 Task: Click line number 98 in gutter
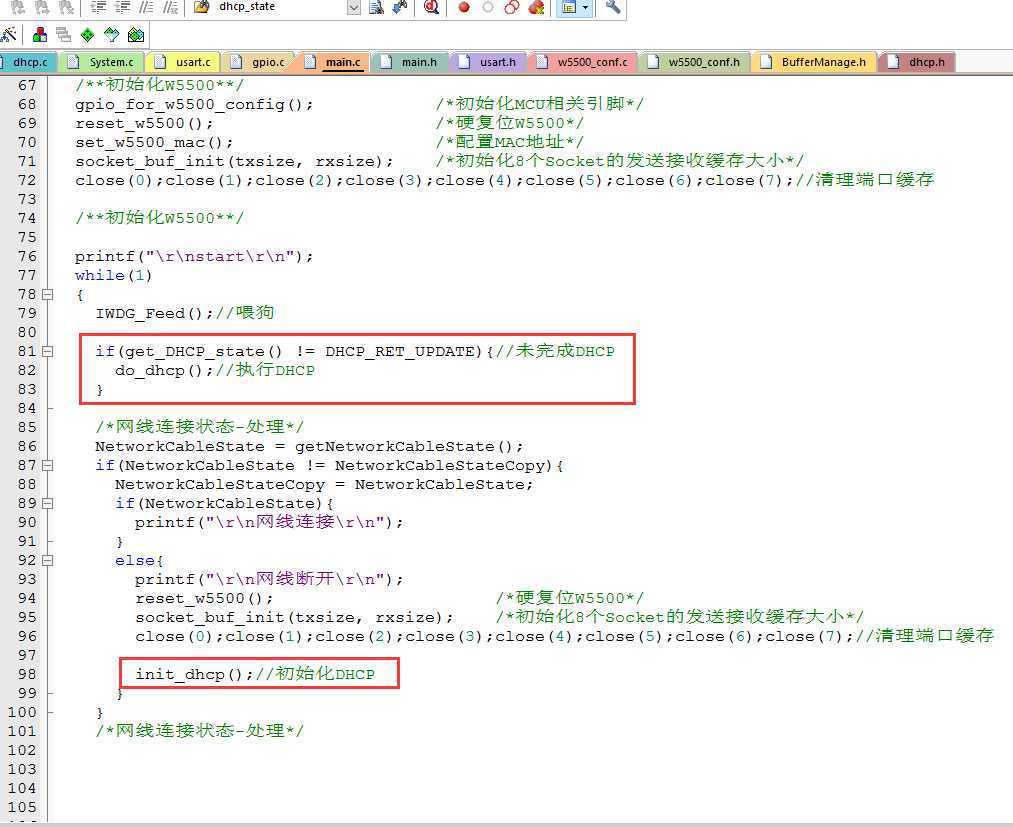[27, 674]
